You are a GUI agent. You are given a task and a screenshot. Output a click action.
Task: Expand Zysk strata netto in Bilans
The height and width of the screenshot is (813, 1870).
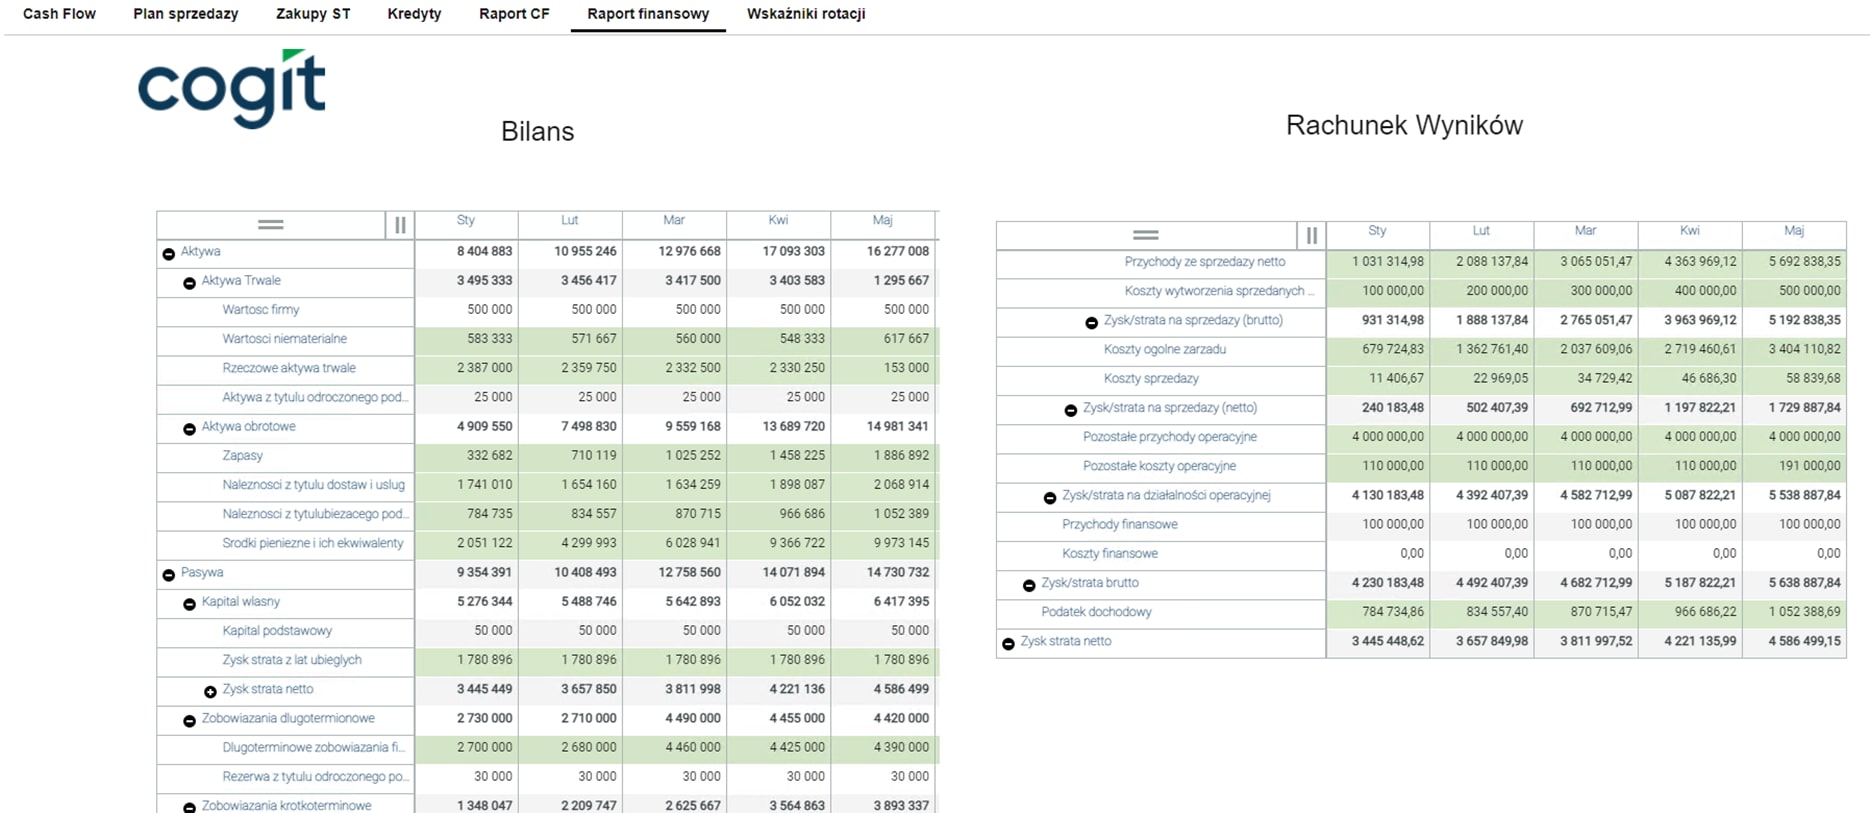click(x=210, y=692)
